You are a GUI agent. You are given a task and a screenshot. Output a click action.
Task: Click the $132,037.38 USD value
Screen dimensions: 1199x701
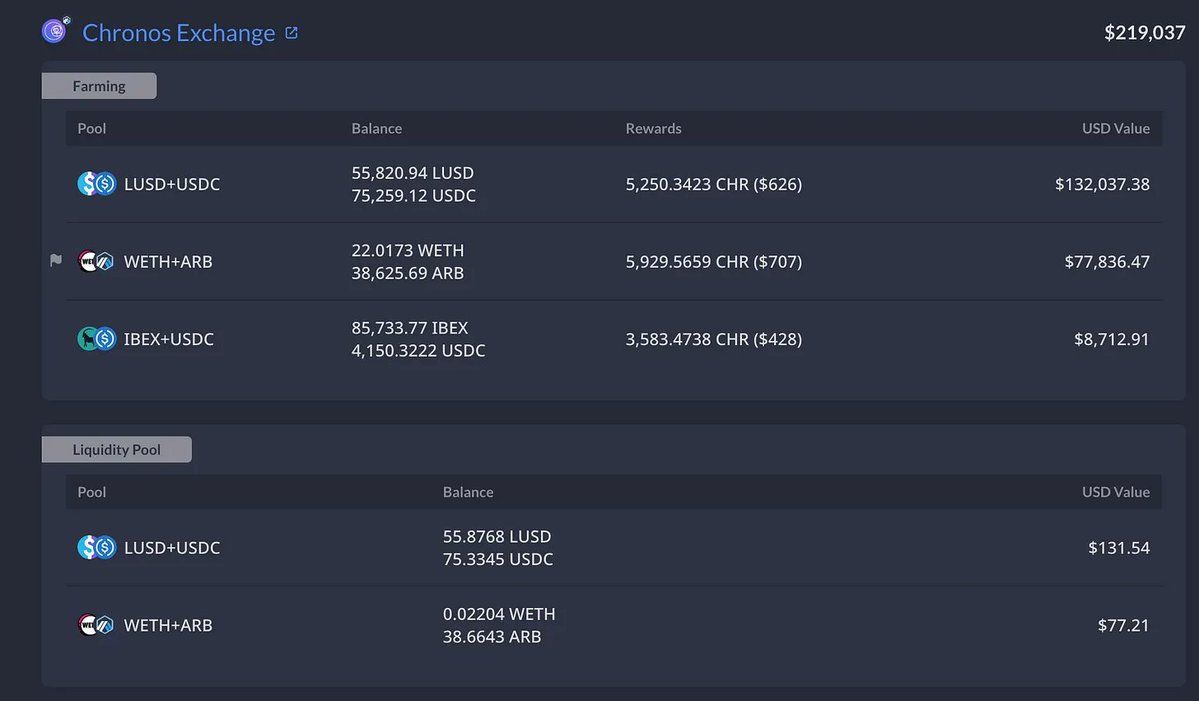tap(1103, 184)
